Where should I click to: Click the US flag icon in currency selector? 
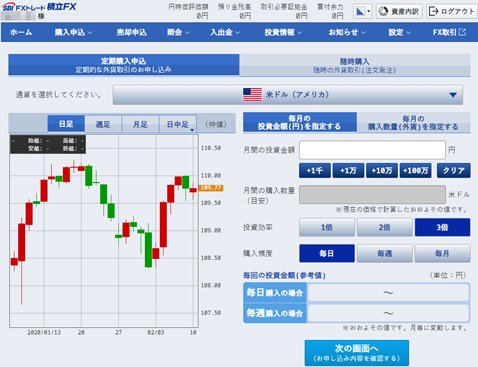(252, 95)
